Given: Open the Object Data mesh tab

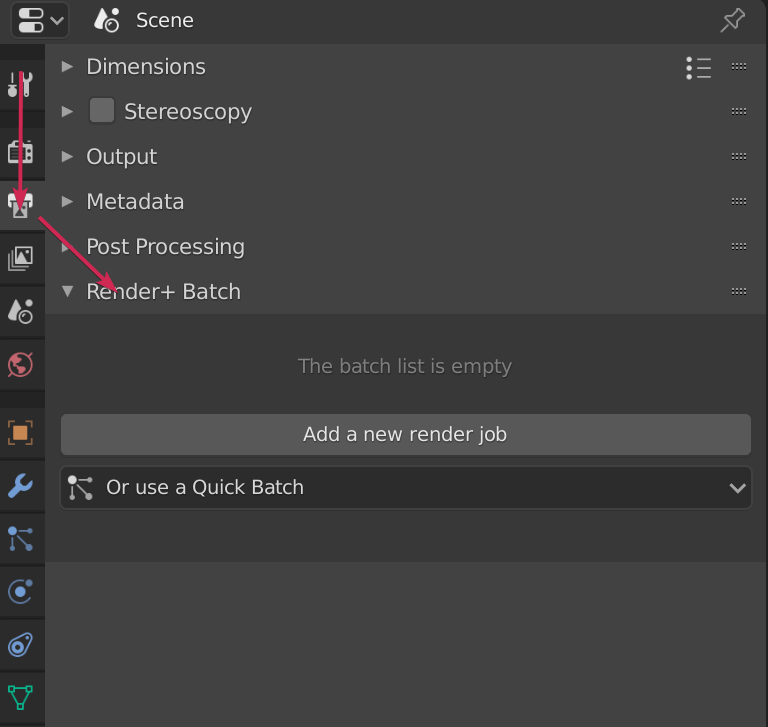Looking at the screenshot, I should tap(21, 698).
